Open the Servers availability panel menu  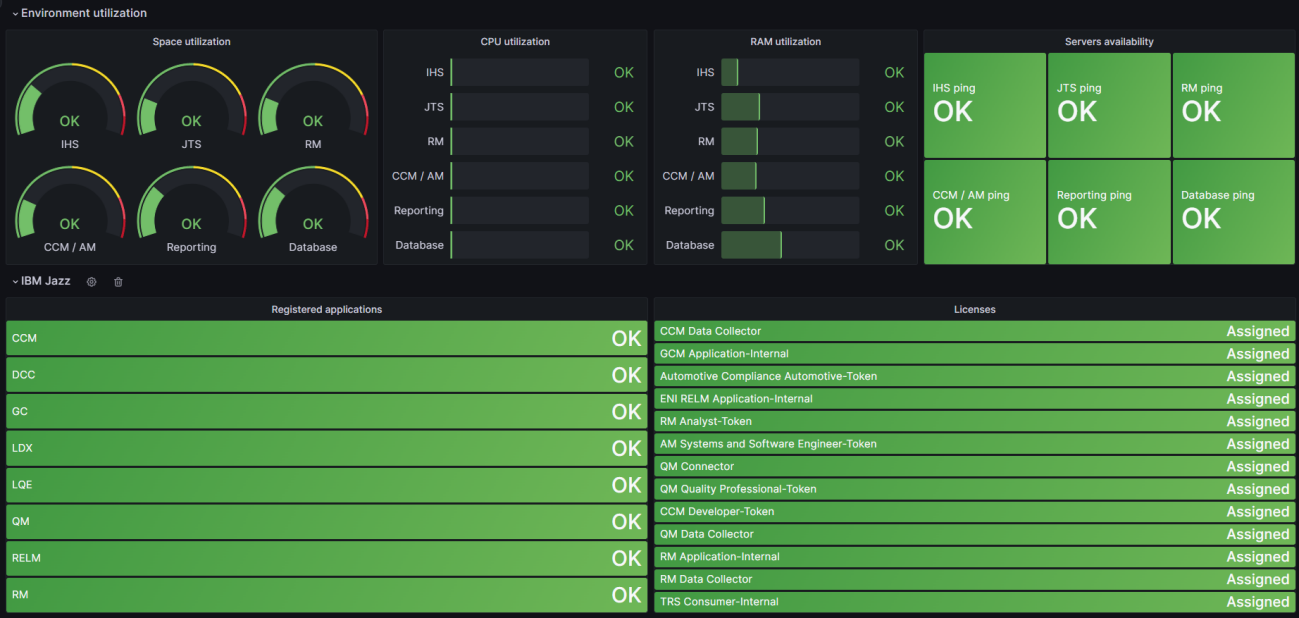pos(1108,41)
